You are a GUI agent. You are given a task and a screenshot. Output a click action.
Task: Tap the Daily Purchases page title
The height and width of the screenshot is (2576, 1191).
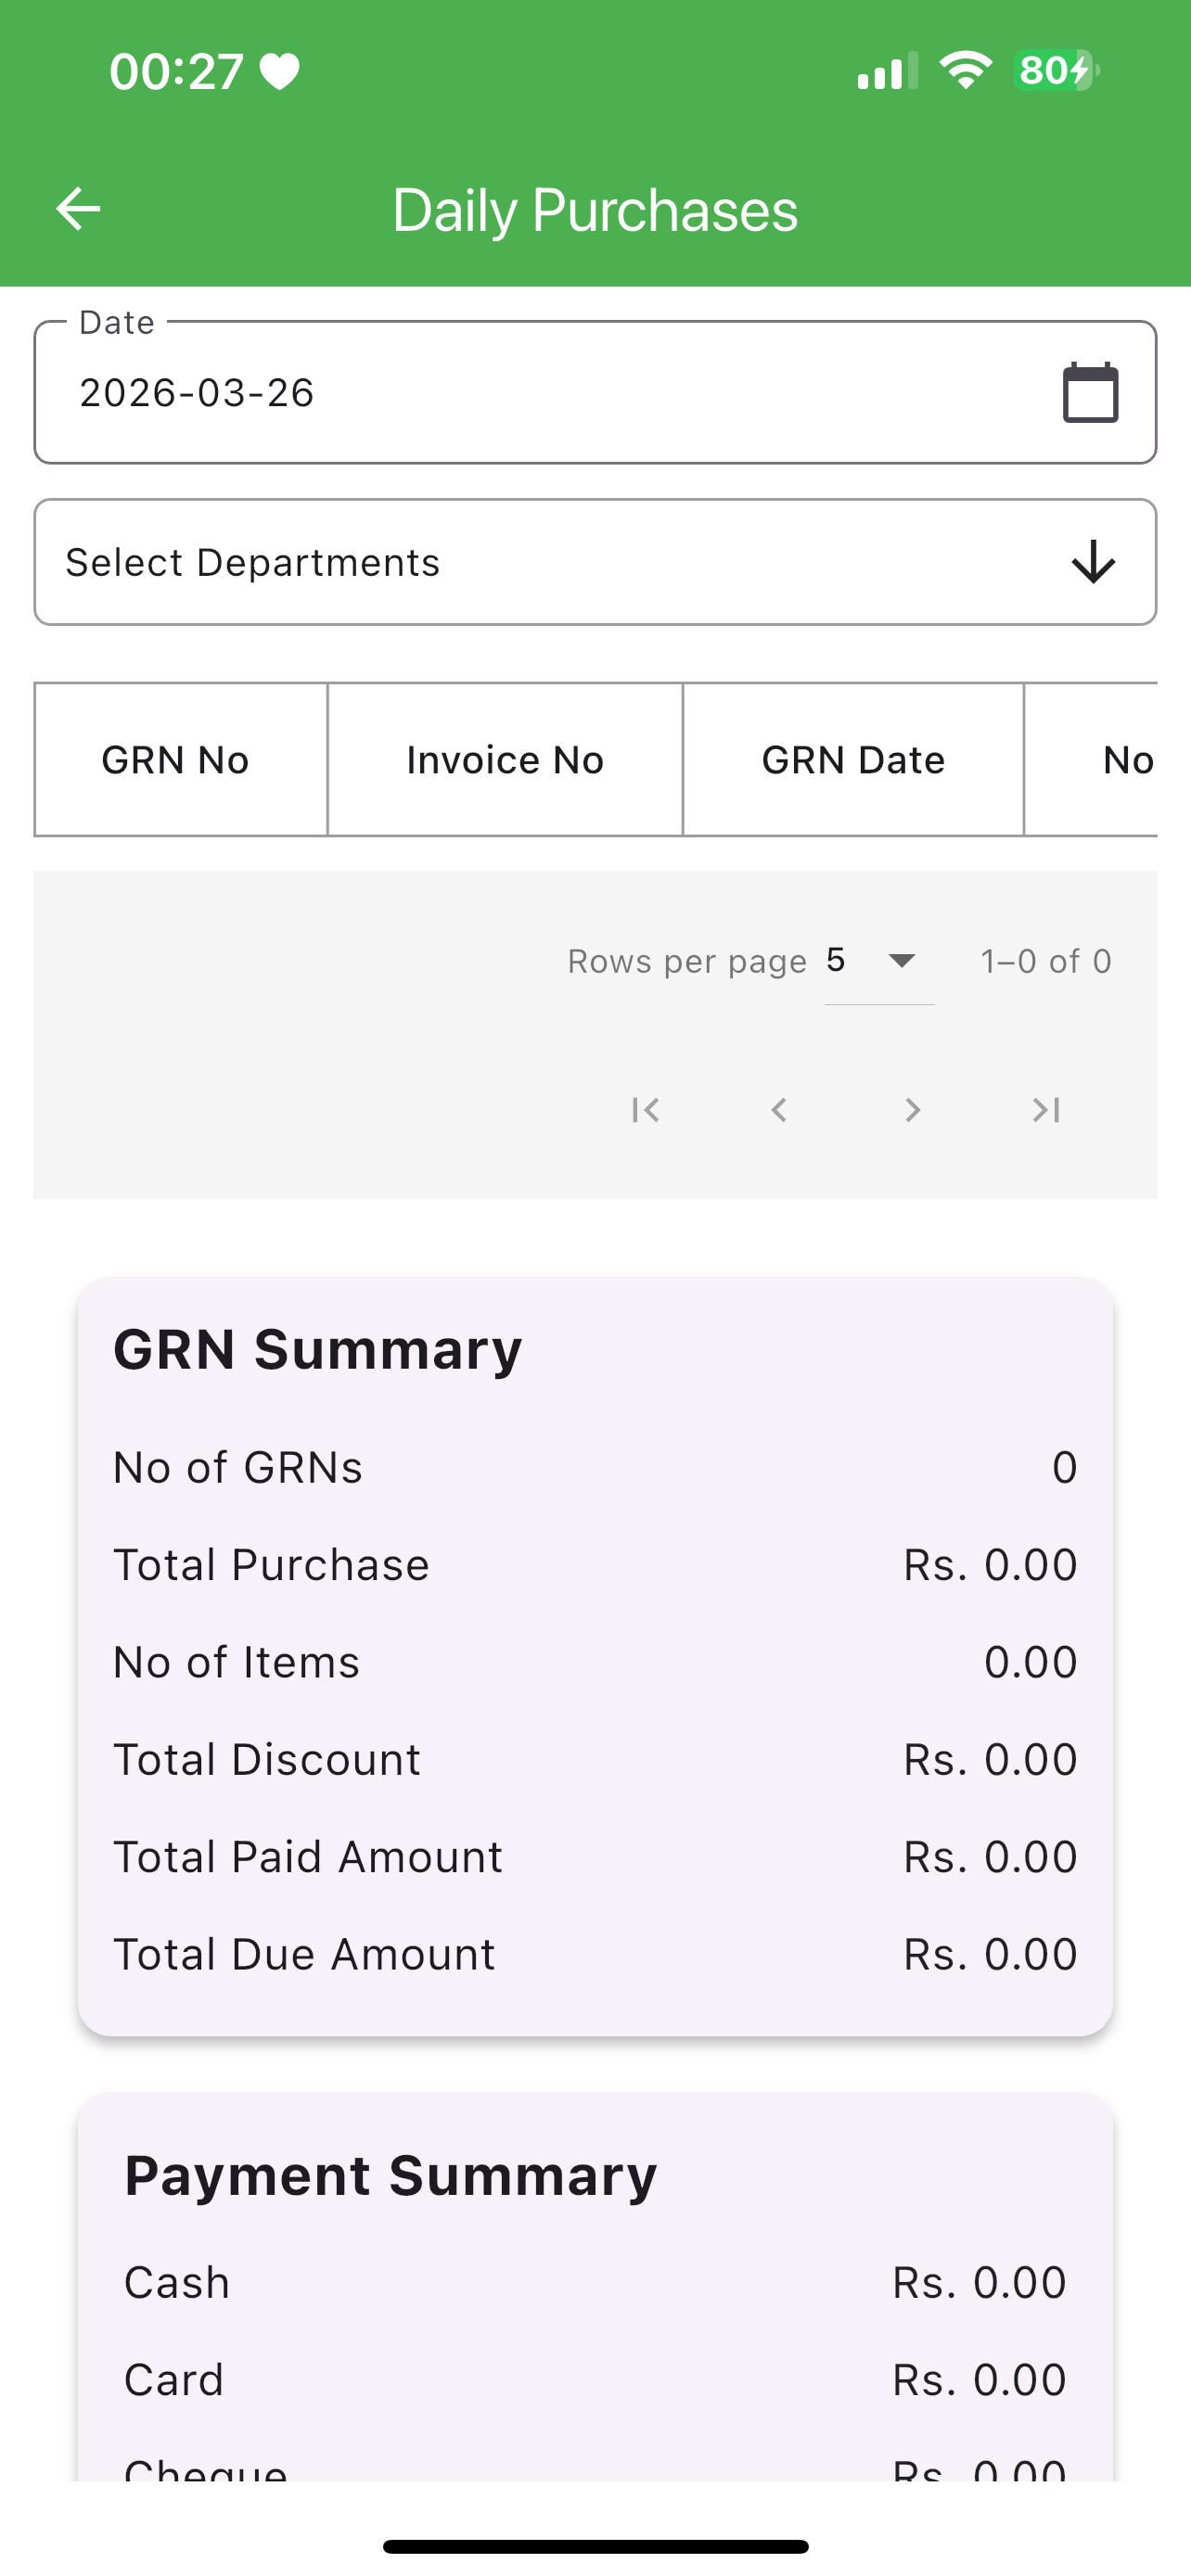pyautogui.click(x=595, y=210)
